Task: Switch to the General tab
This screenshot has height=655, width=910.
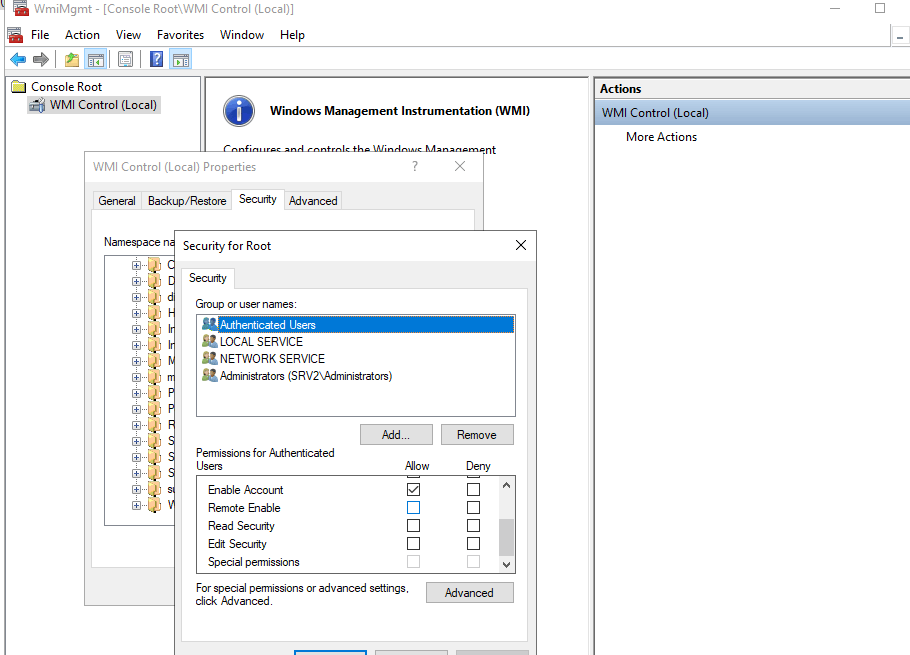Action: pos(117,201)
